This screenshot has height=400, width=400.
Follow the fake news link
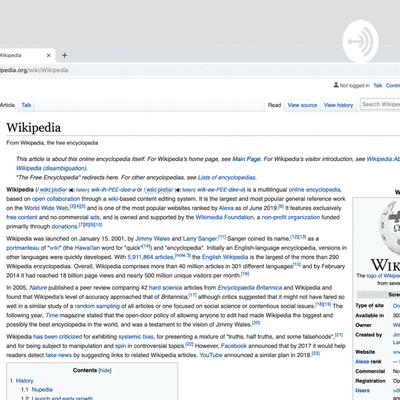pyautogui.click(x=58, y=355)
